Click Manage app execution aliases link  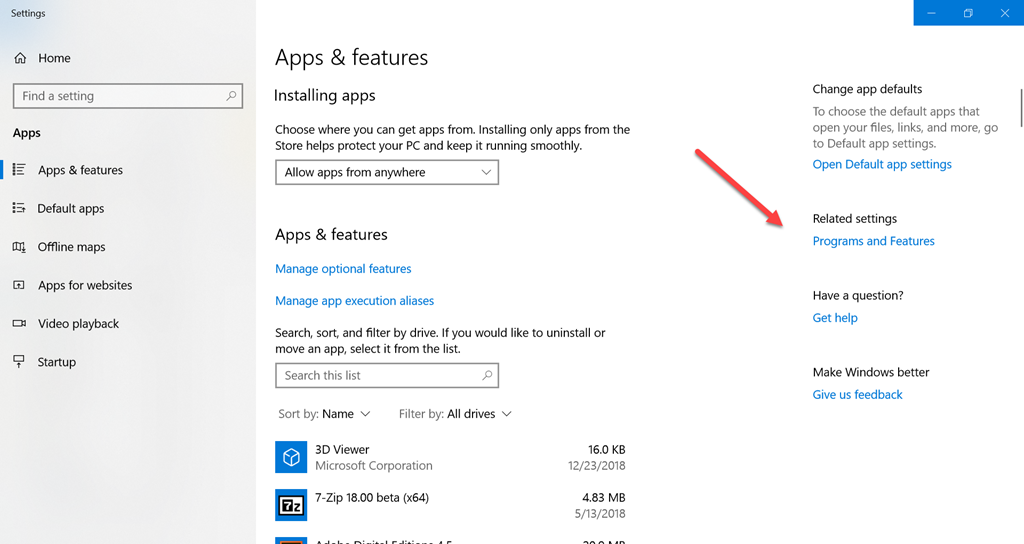point(354,301)
